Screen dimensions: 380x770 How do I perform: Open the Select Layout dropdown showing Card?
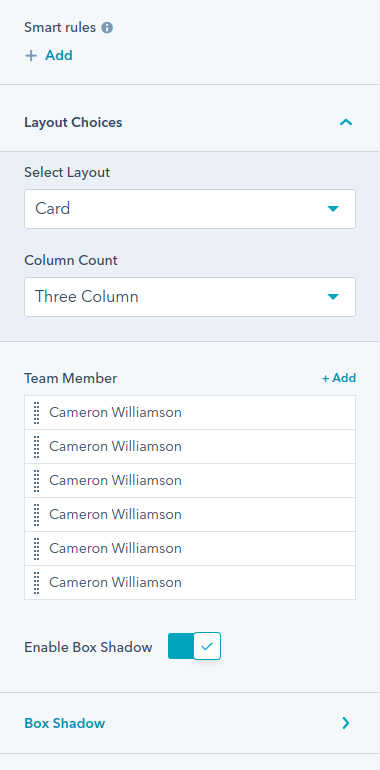click(190, 209)
